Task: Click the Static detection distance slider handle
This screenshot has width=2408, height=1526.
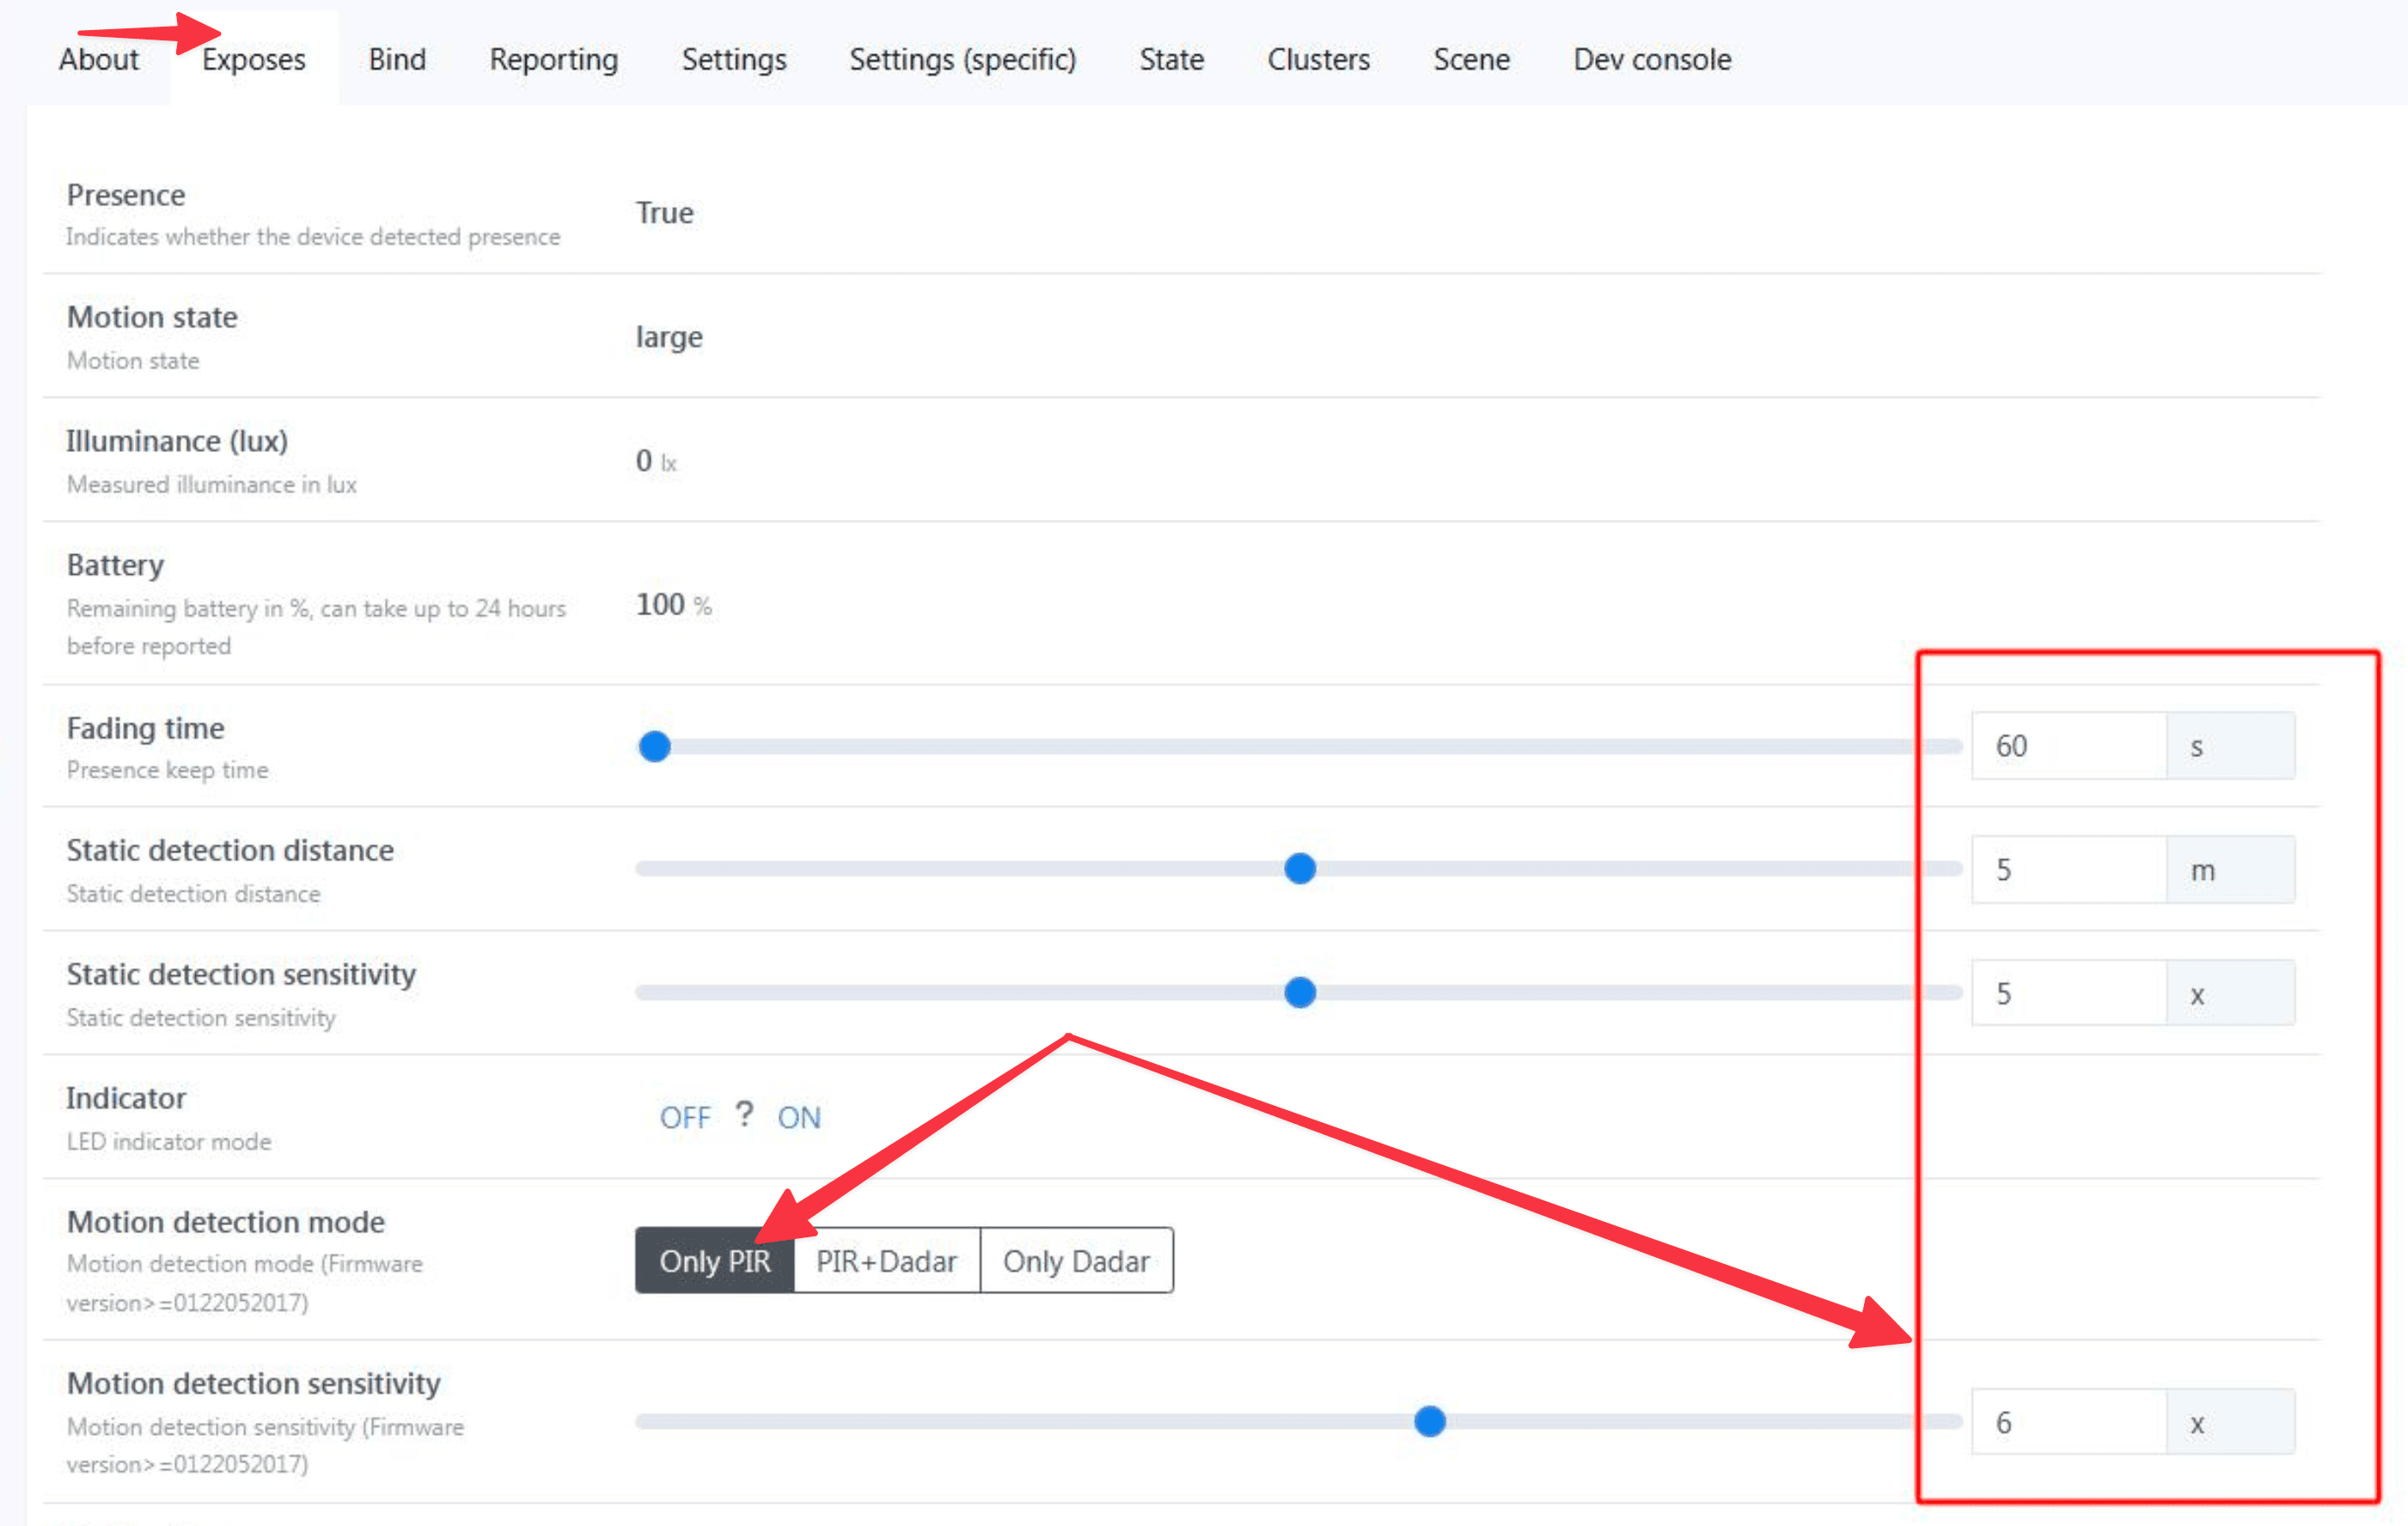Action: [x=1299, y=869]
